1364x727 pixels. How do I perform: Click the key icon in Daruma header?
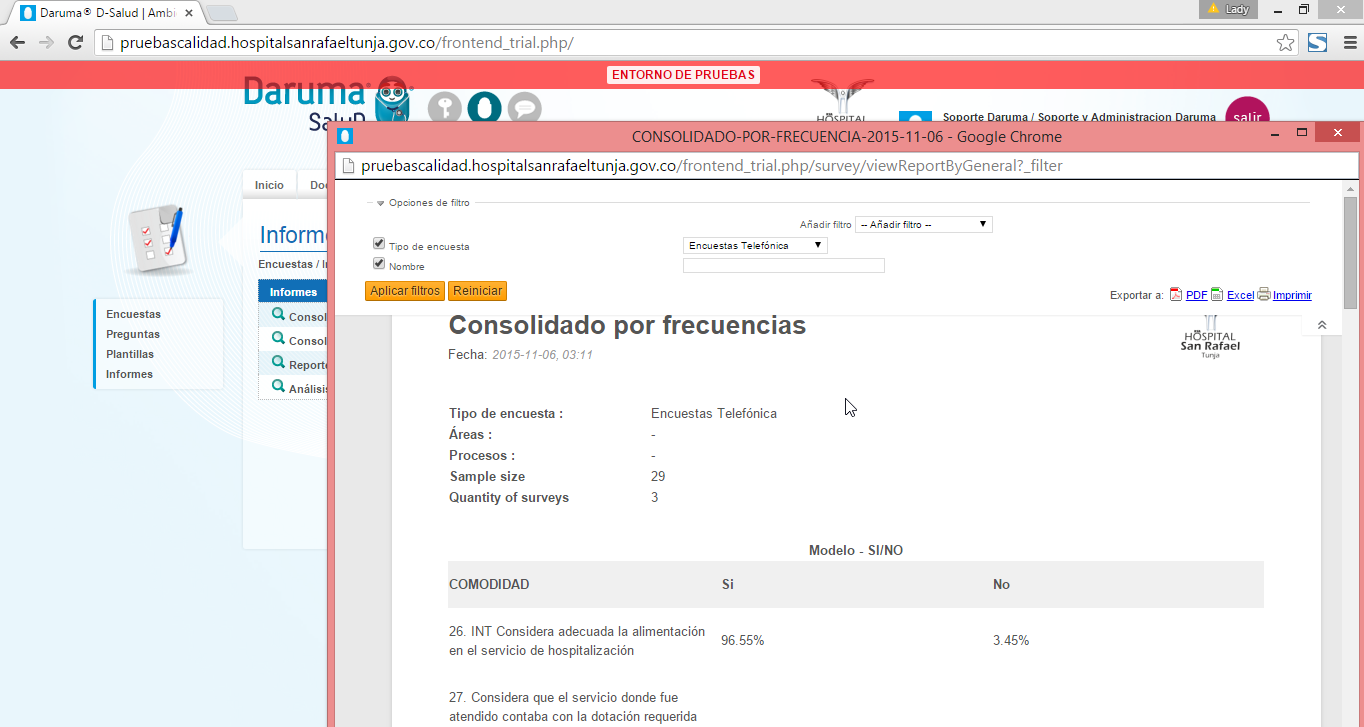[444, 107]
